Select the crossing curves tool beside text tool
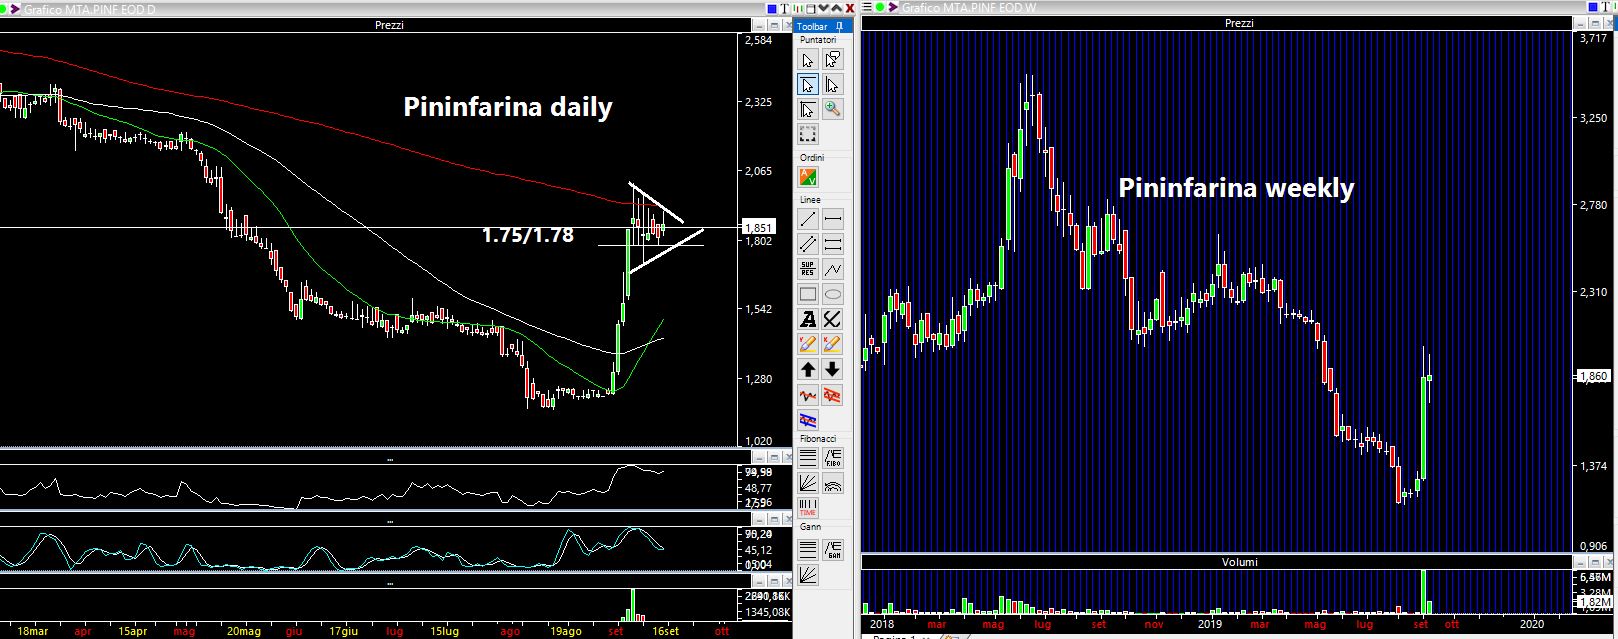1618x639 pixels. pos(832,319)
